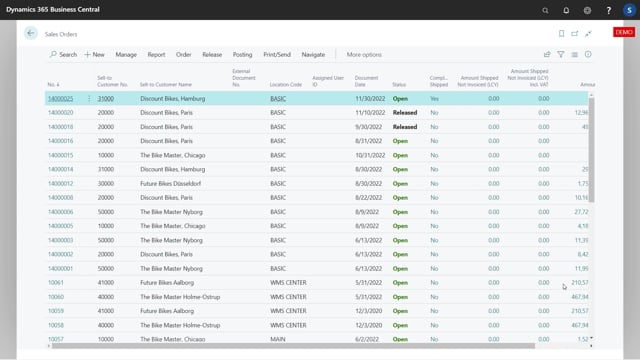Select location MAIN in order 10057 row
The image size is (640, 360).
[278, 339]
